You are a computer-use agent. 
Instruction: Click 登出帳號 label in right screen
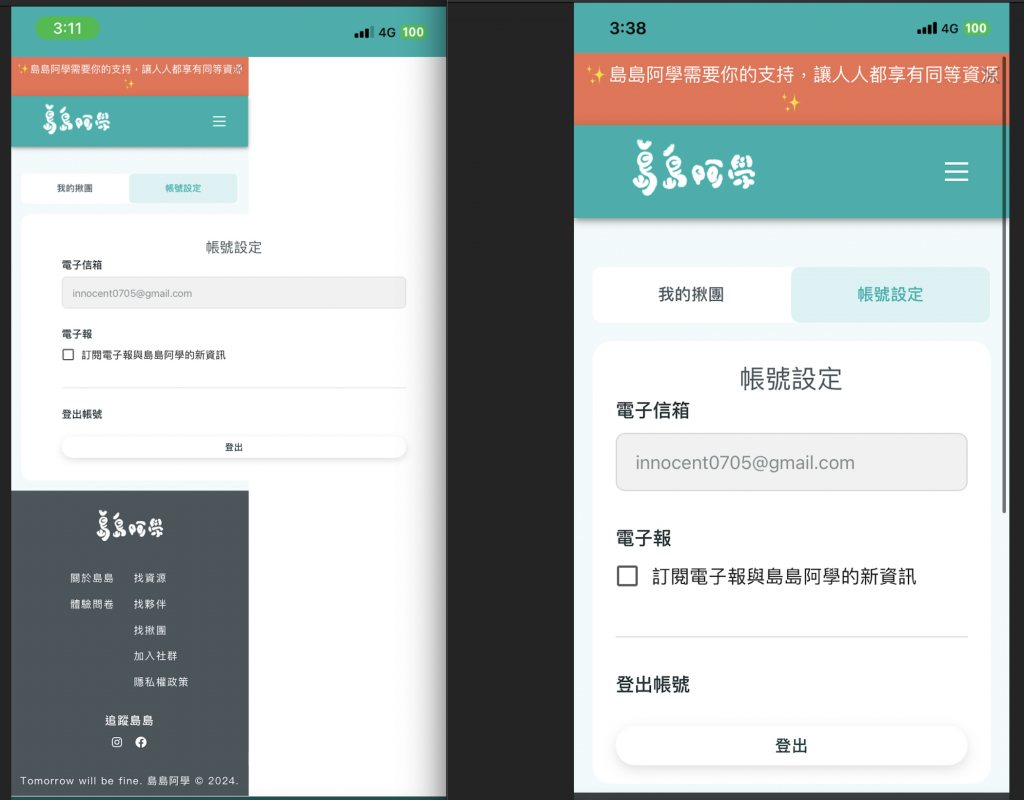652,684
